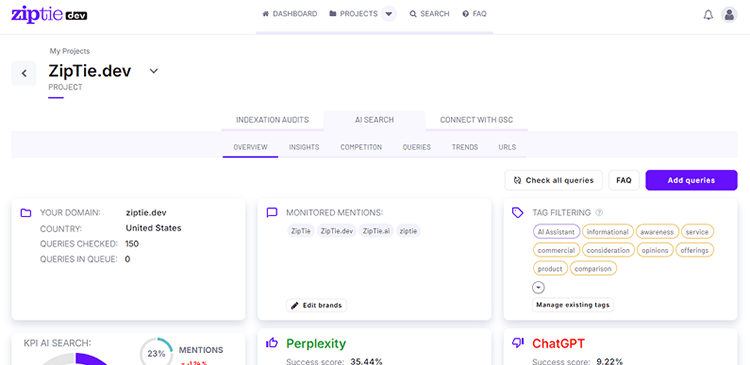Expand the Projects dropdown arrow
Screen dimensions: 750x365
[x=389, y=14]
